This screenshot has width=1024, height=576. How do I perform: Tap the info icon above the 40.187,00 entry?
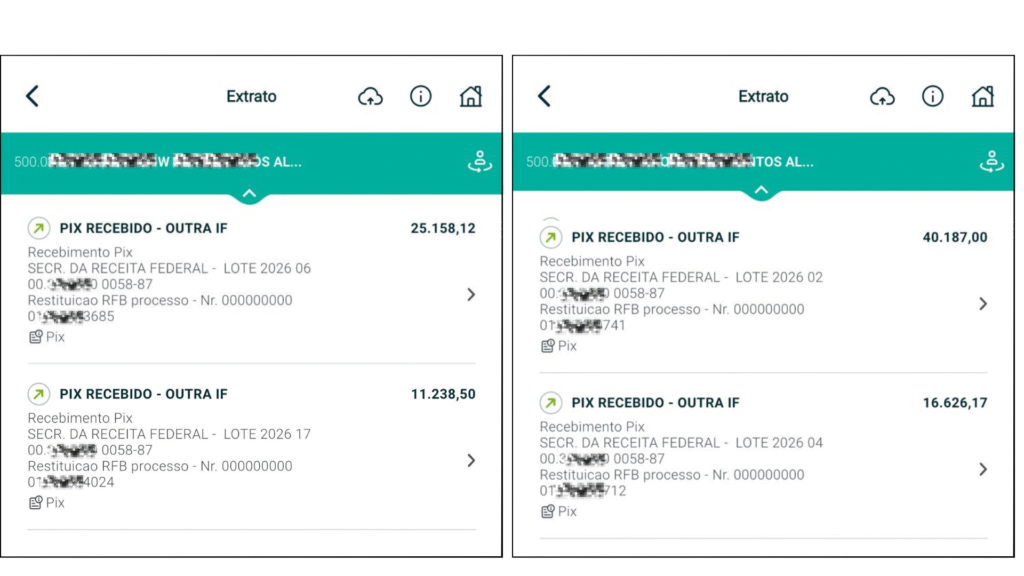(x=933, y=96)
